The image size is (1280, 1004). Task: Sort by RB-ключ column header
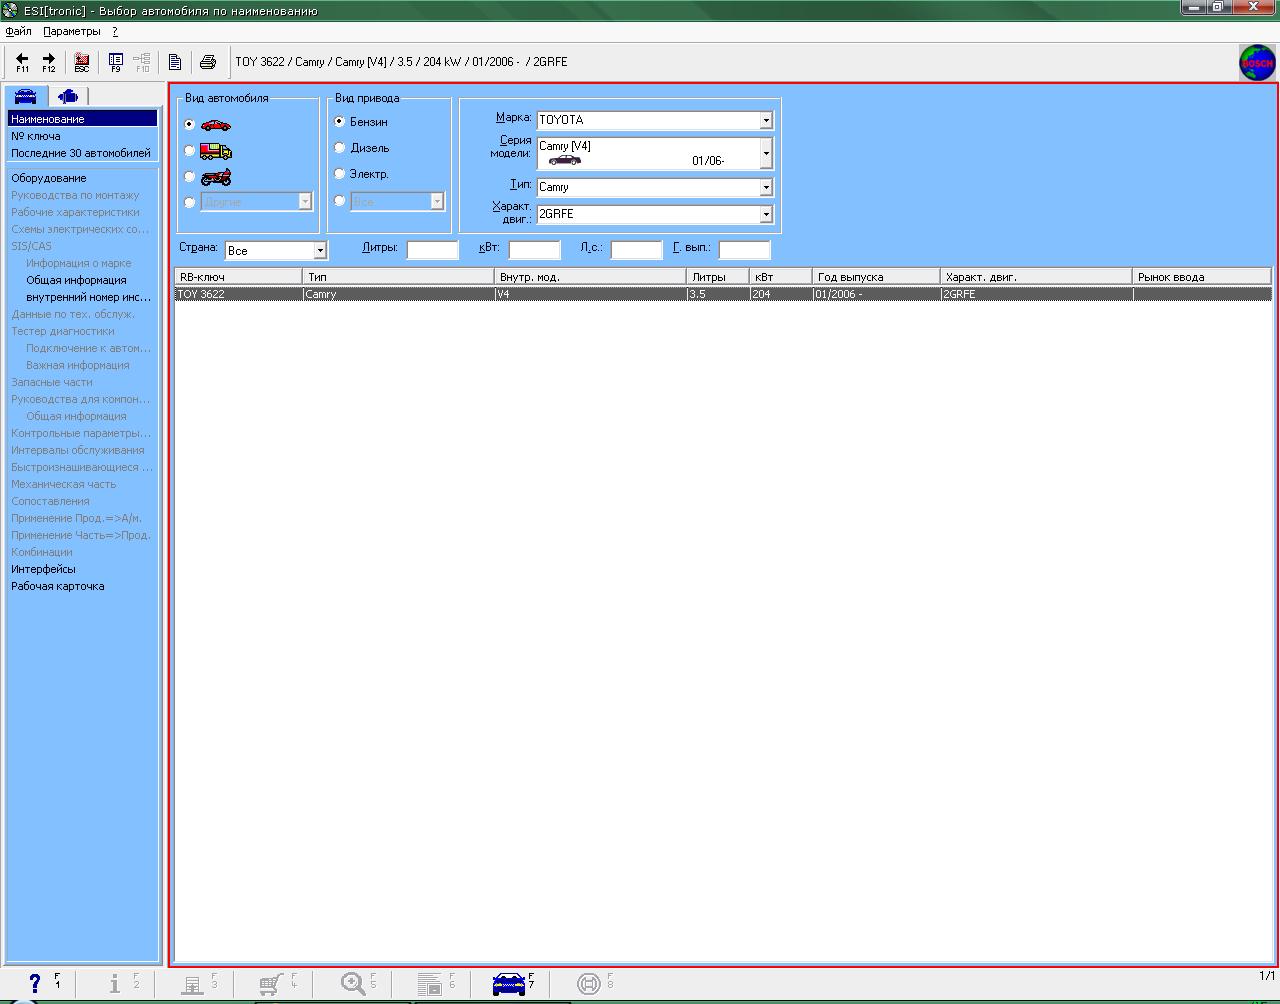[x=239, y=277]
